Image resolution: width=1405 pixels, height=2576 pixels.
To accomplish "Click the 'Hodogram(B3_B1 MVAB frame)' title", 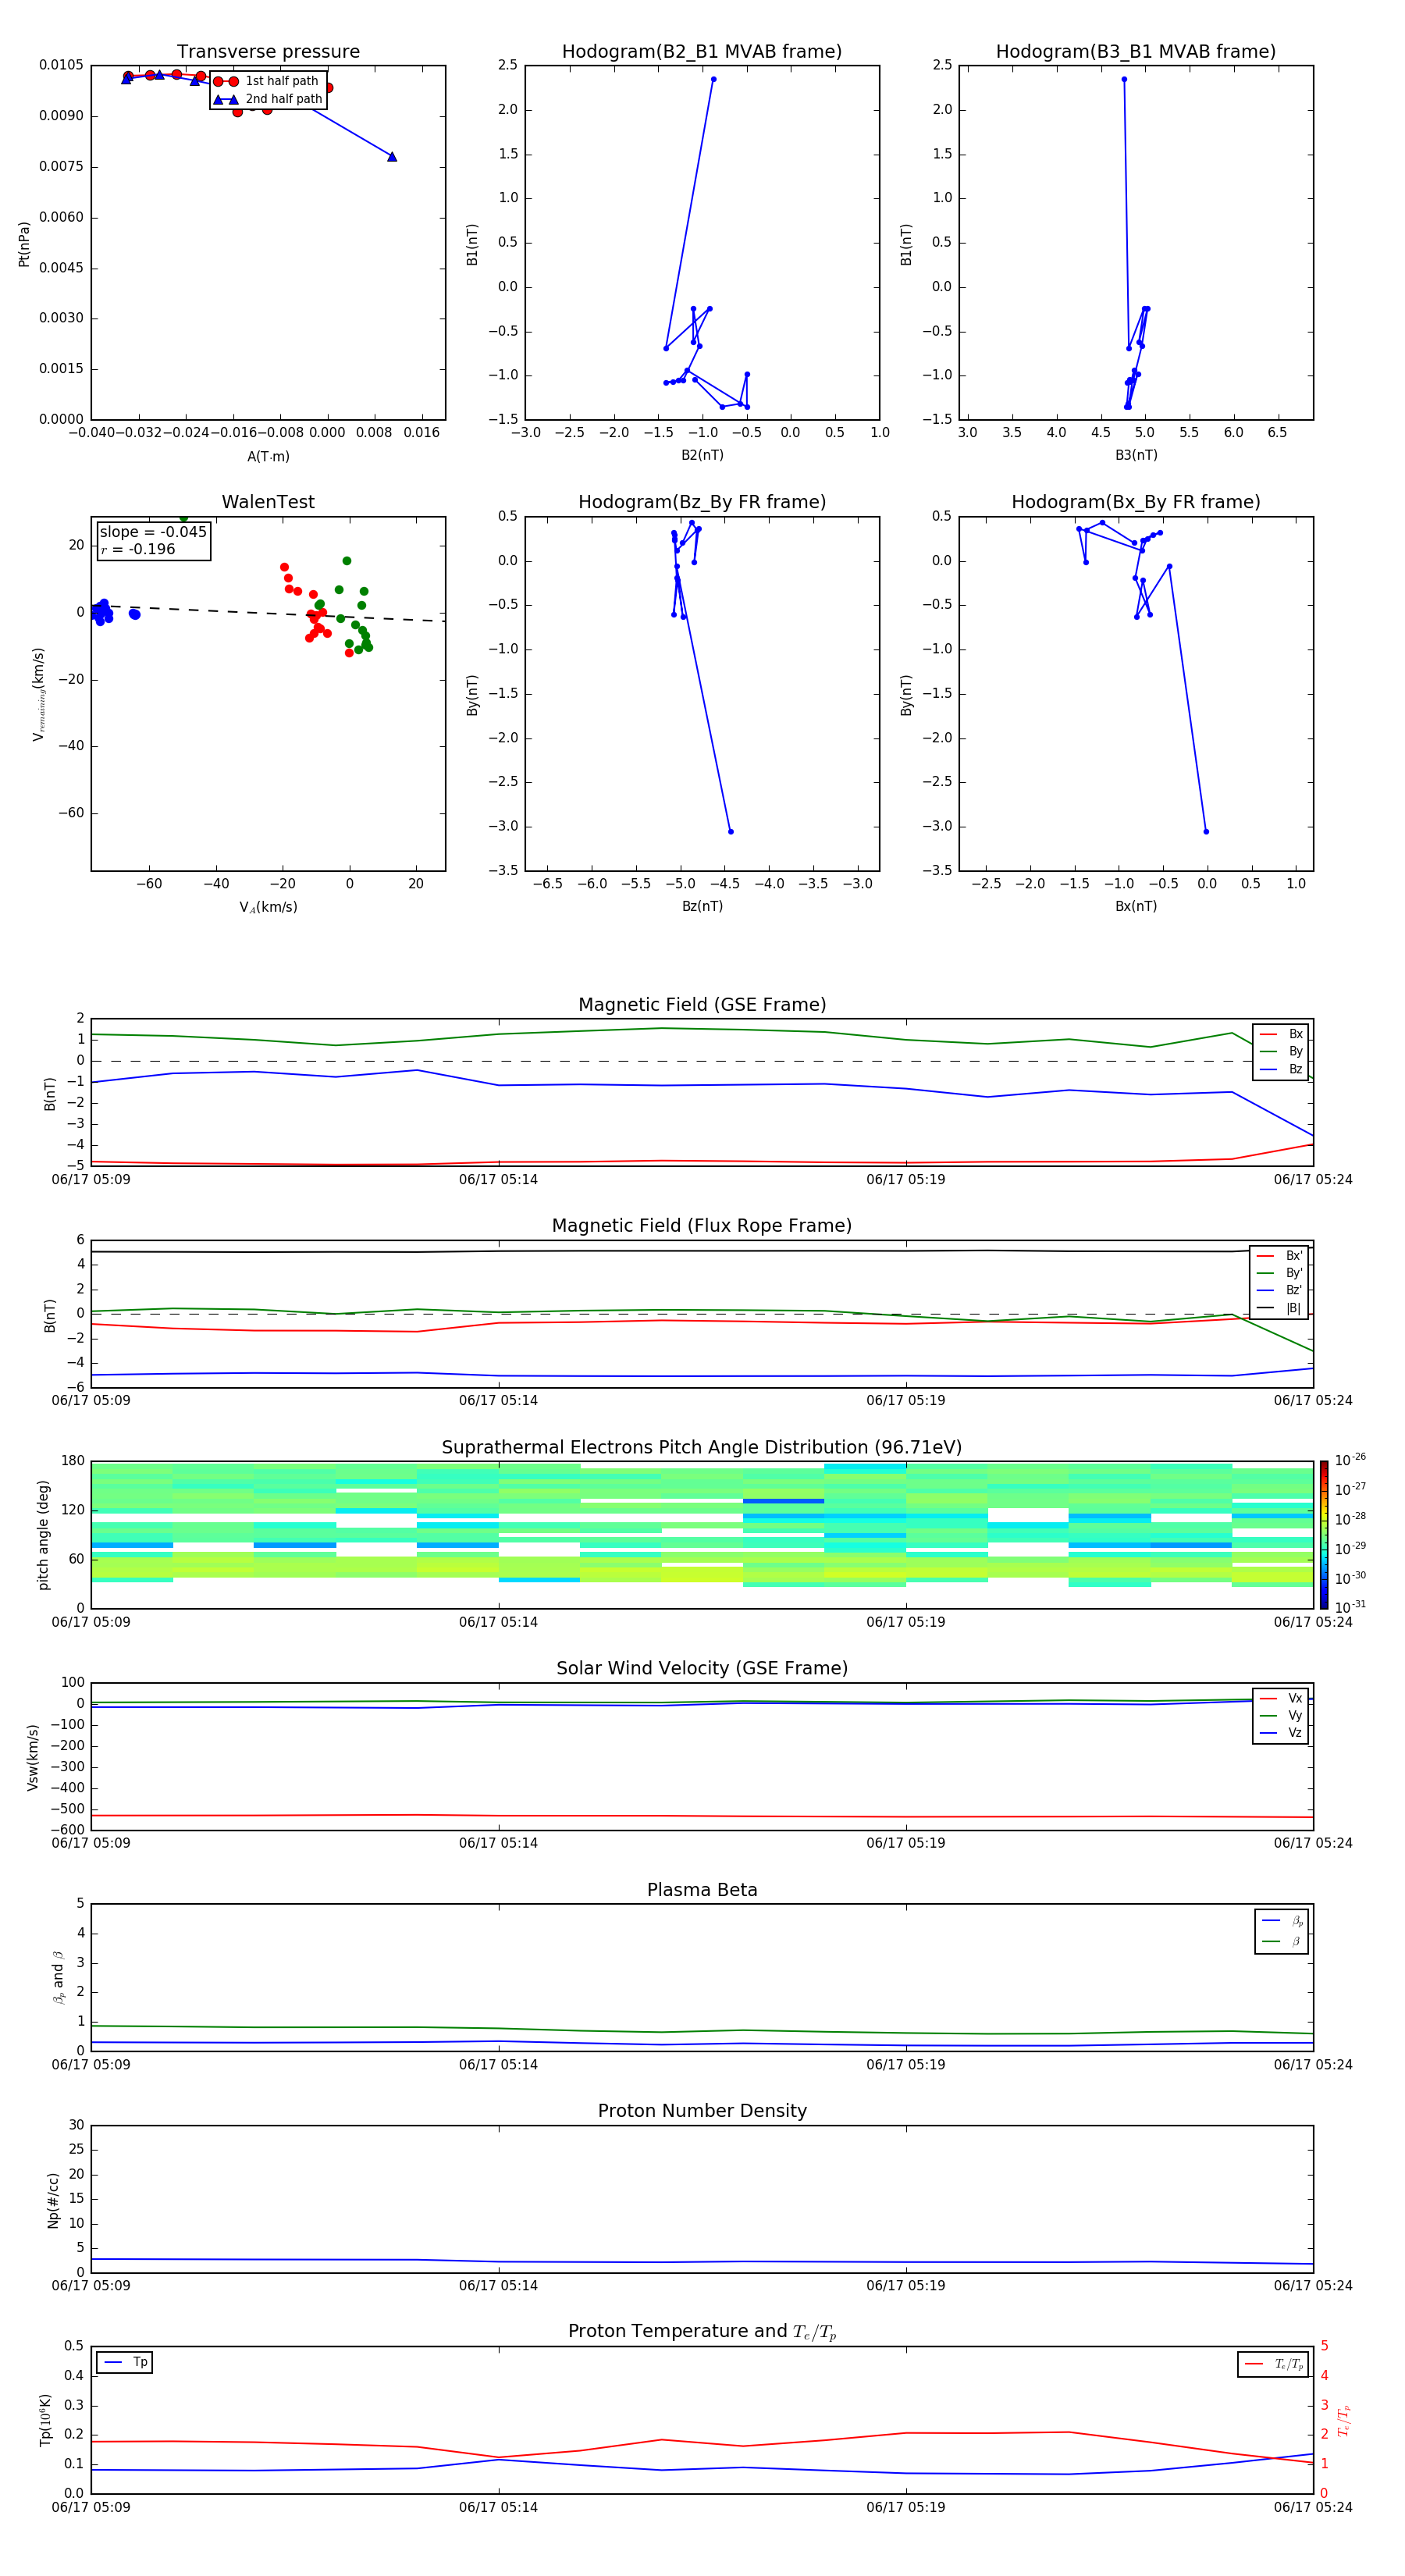I will [1136, 52].
